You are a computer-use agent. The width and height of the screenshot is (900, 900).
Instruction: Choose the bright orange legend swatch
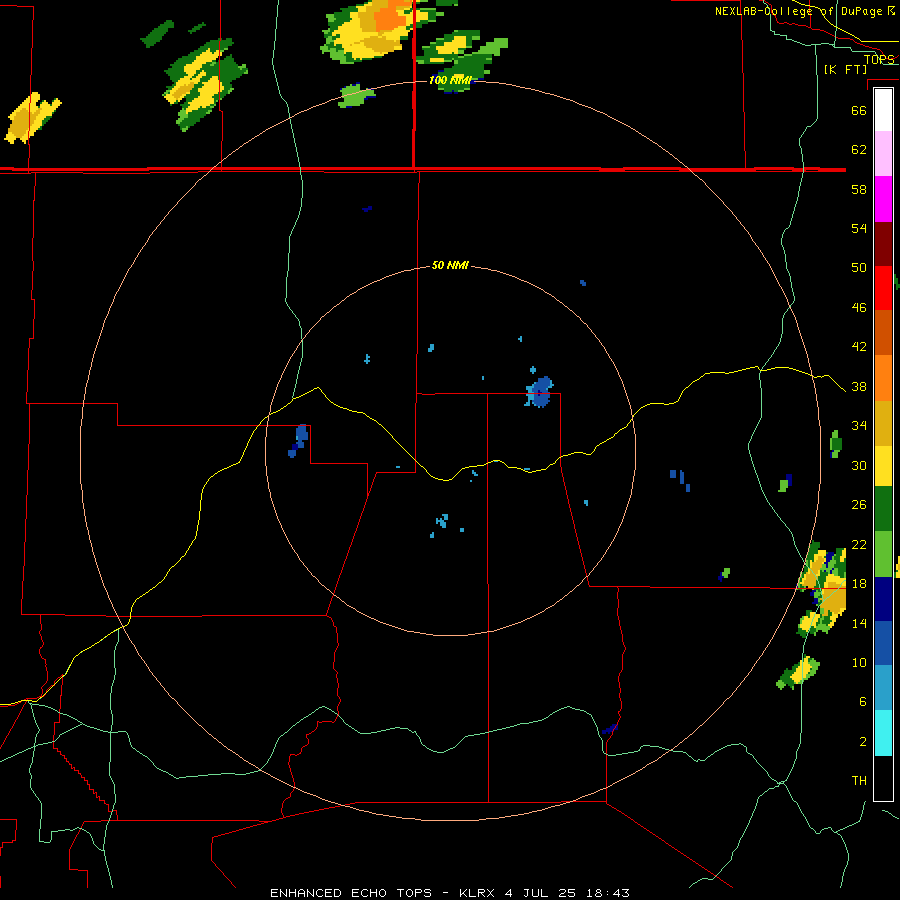(x=883, y=378)
